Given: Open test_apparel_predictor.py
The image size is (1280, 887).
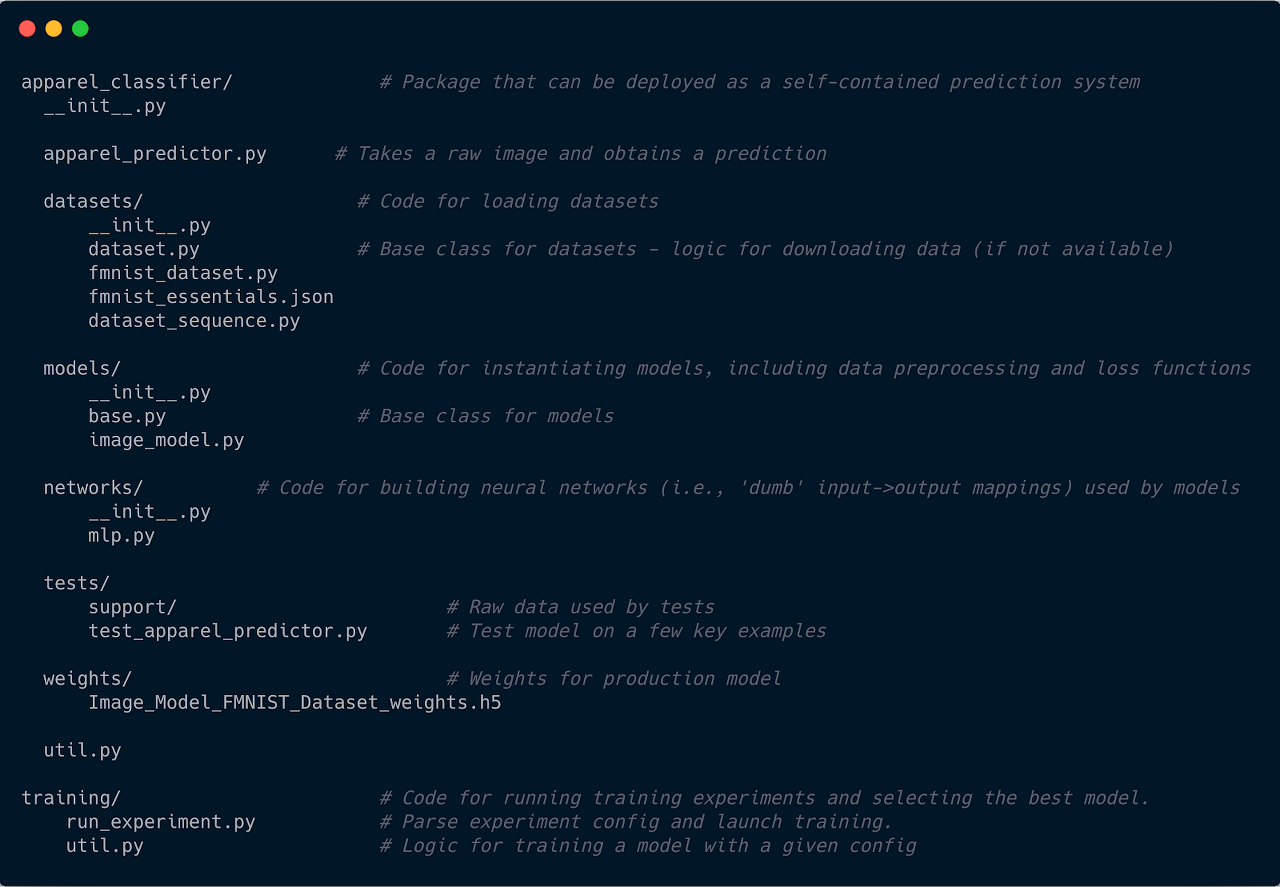Looking at the screenshot, I should 228,630.
